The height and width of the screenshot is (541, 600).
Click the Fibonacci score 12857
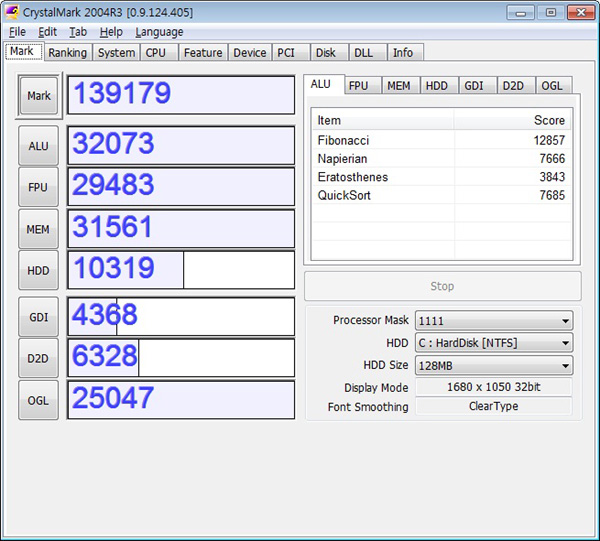click(549, 140)
